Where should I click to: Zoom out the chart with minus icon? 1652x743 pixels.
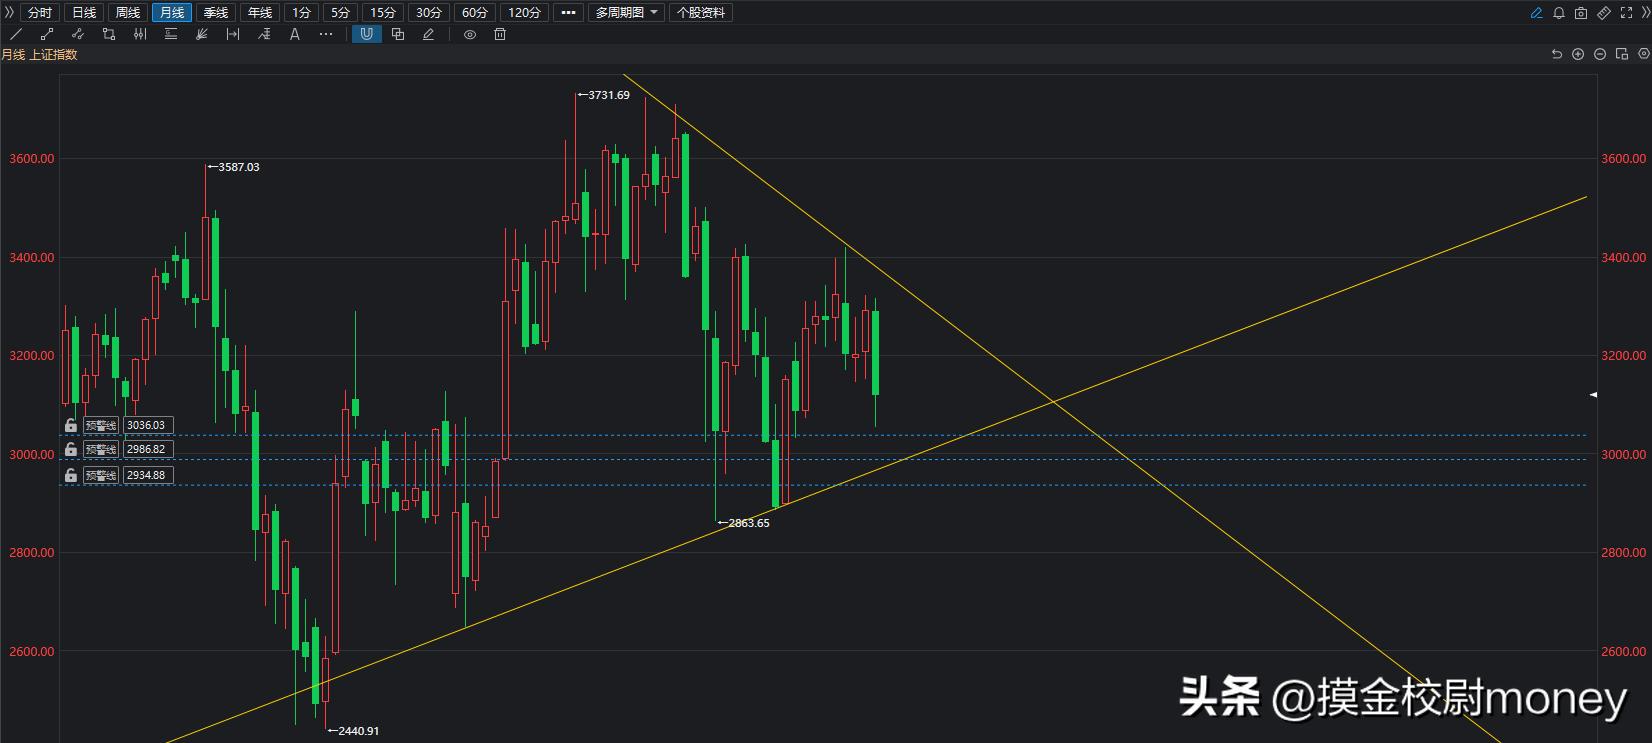pyautogui.click(x=1600, y=54)
